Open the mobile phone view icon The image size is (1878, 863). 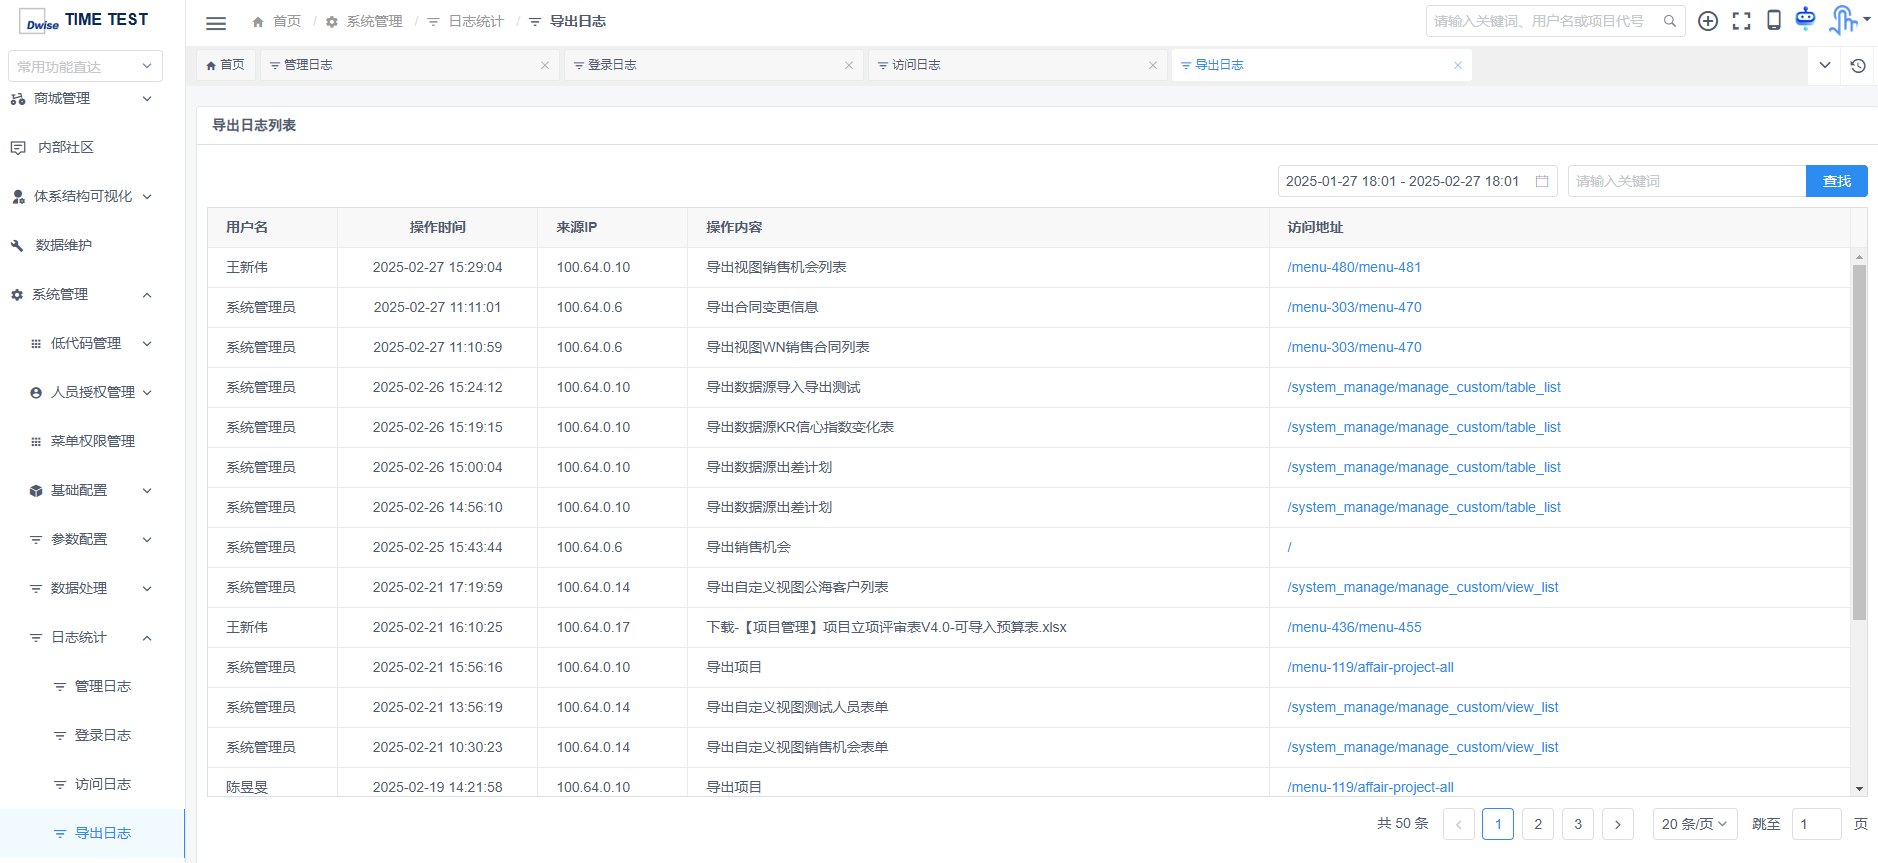[x=1774, y=20]
